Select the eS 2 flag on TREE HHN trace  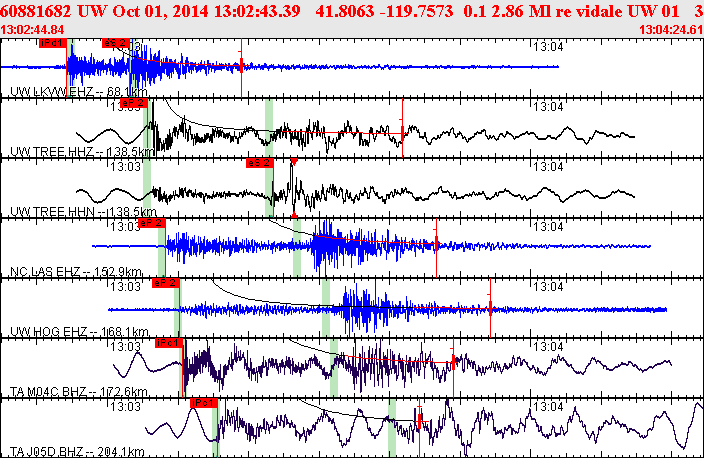[260, 163]
